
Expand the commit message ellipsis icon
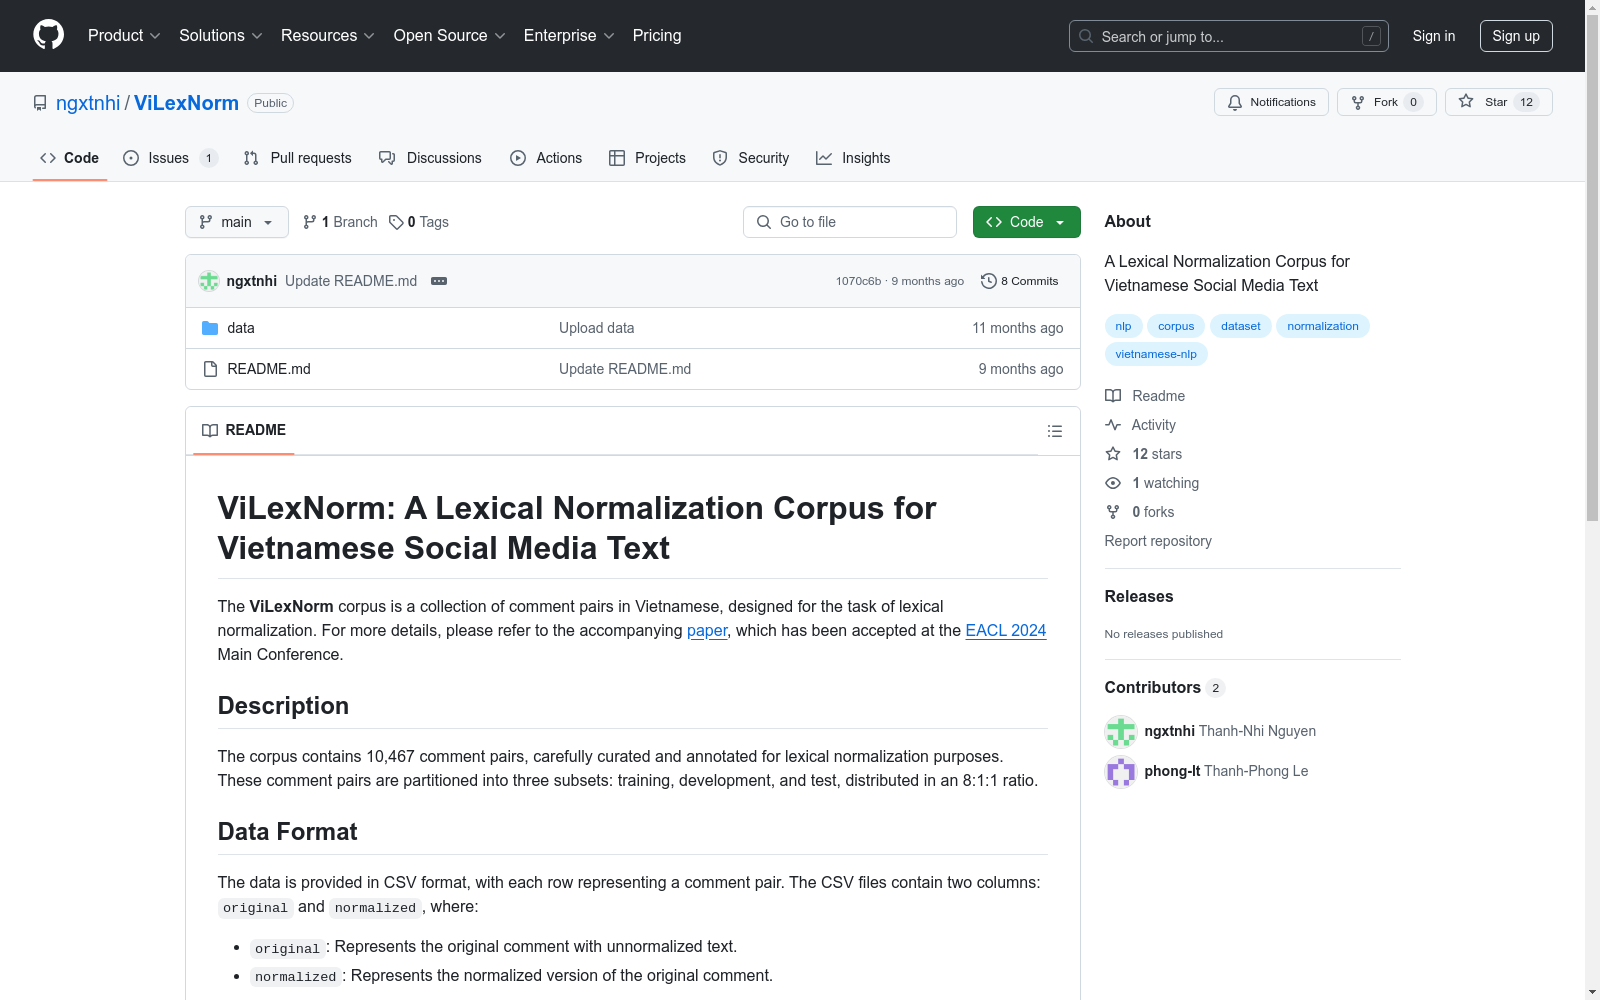coord(439,281)
